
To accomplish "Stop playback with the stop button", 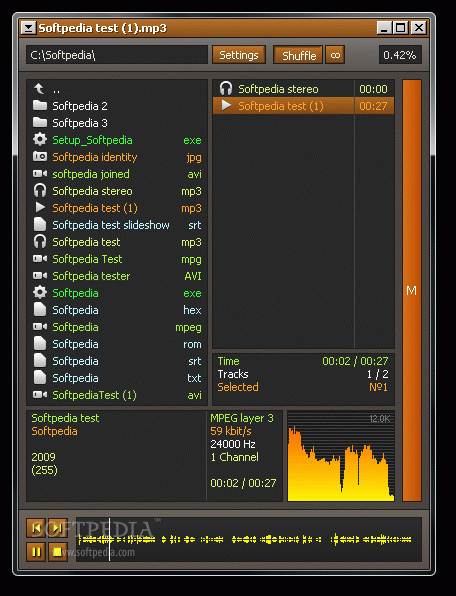I will 57,552.
